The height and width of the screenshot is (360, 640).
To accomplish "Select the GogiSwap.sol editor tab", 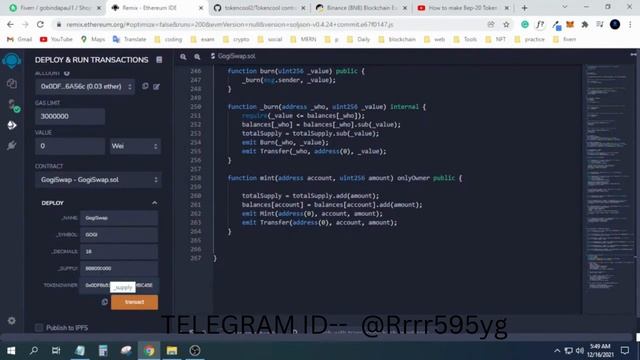I will click(x=233, y=56).
